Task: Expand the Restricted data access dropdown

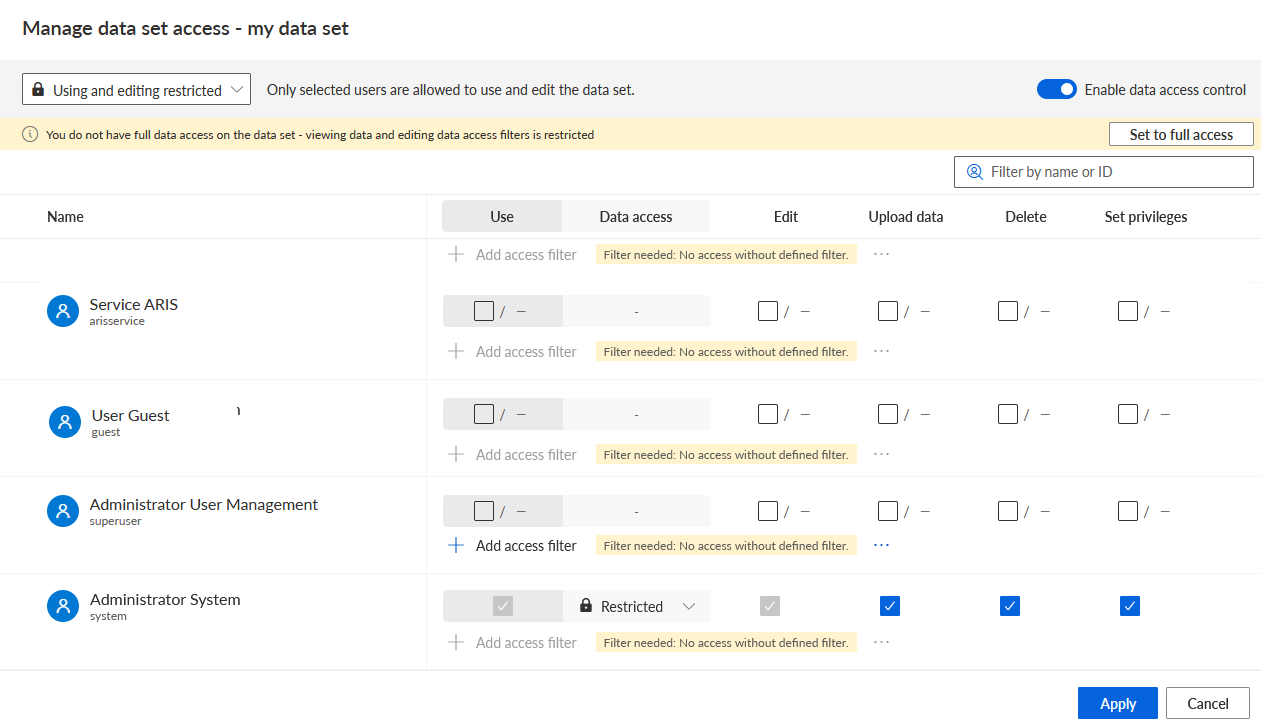Action: pos(636,606)
